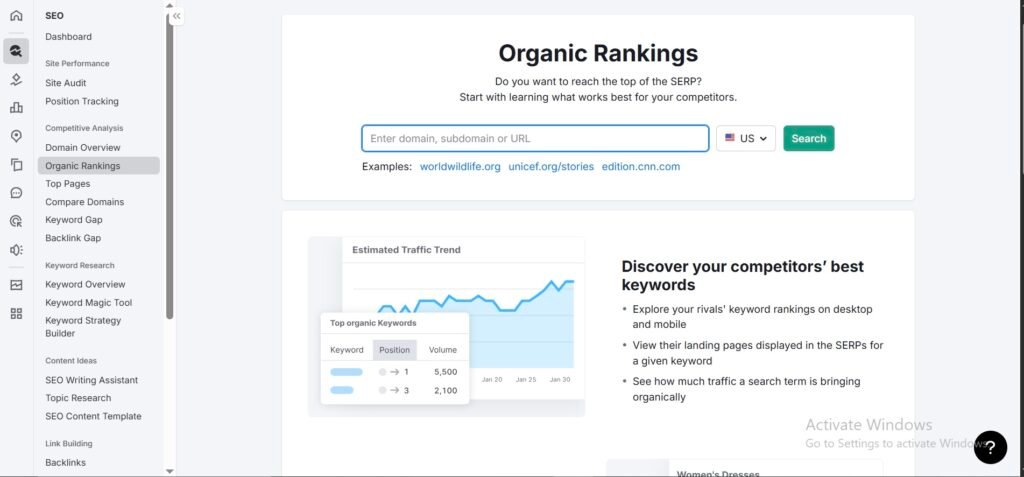Select Backlink Gap from sidebar

pos(73,238)
